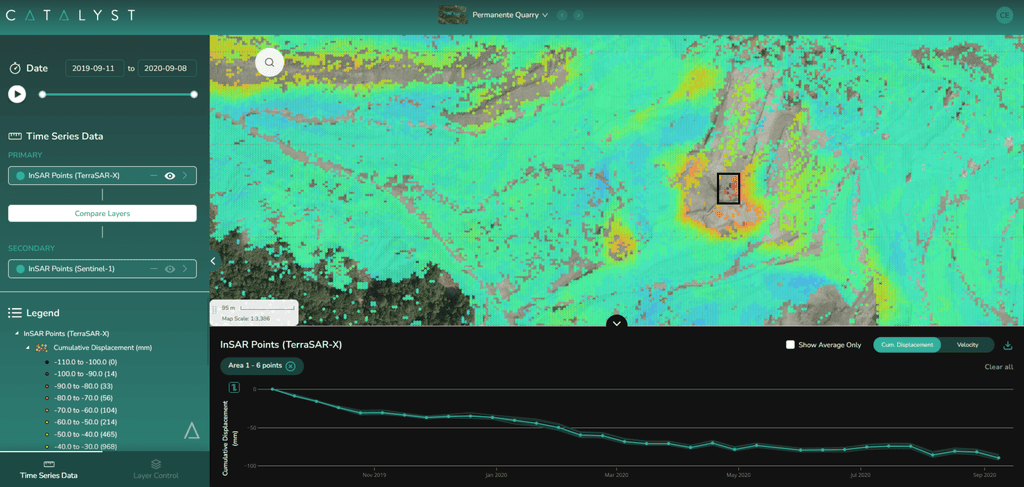This screenshot has width=1024, height=487.
Task: Click the timeline slider start handle
Action: 42,95
